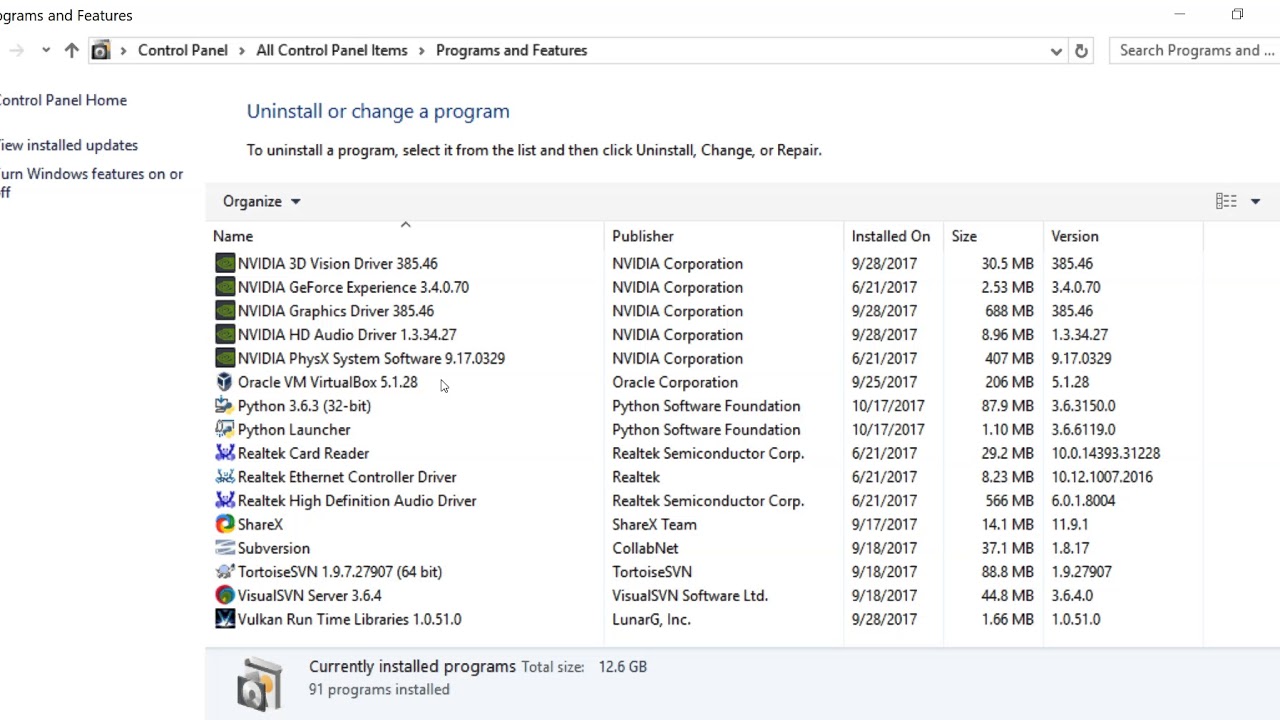
Task: Click the Python Launcher icon
Action: click(225, 430)
